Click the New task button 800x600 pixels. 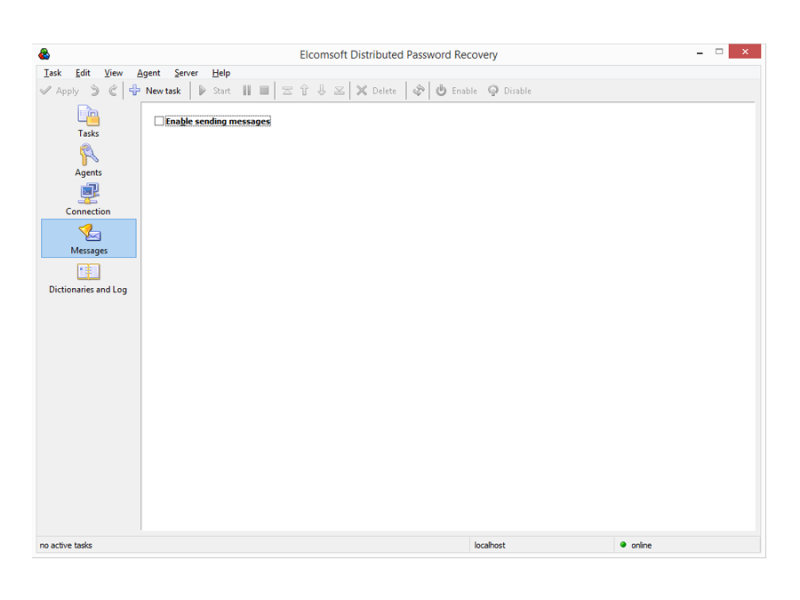pyautogui.click(x=155, y=90)
